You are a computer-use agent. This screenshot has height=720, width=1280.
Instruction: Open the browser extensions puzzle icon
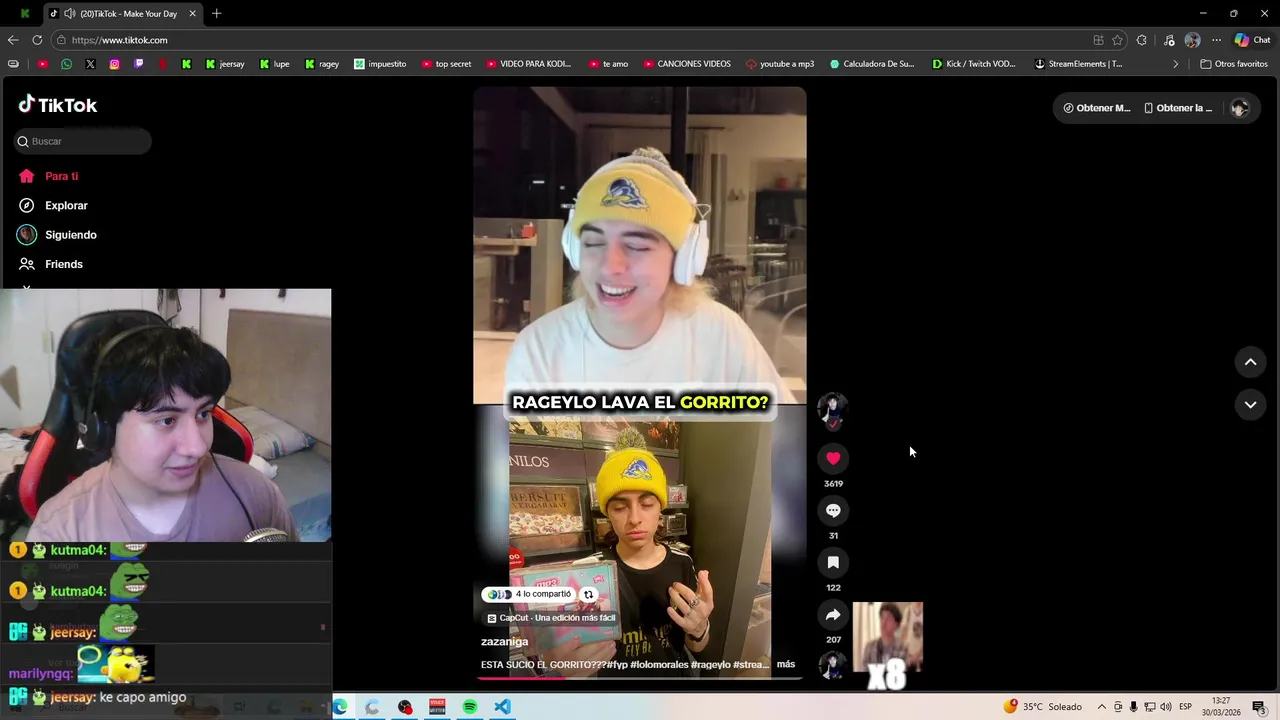pyautogui.click(x=1142, y=40)
